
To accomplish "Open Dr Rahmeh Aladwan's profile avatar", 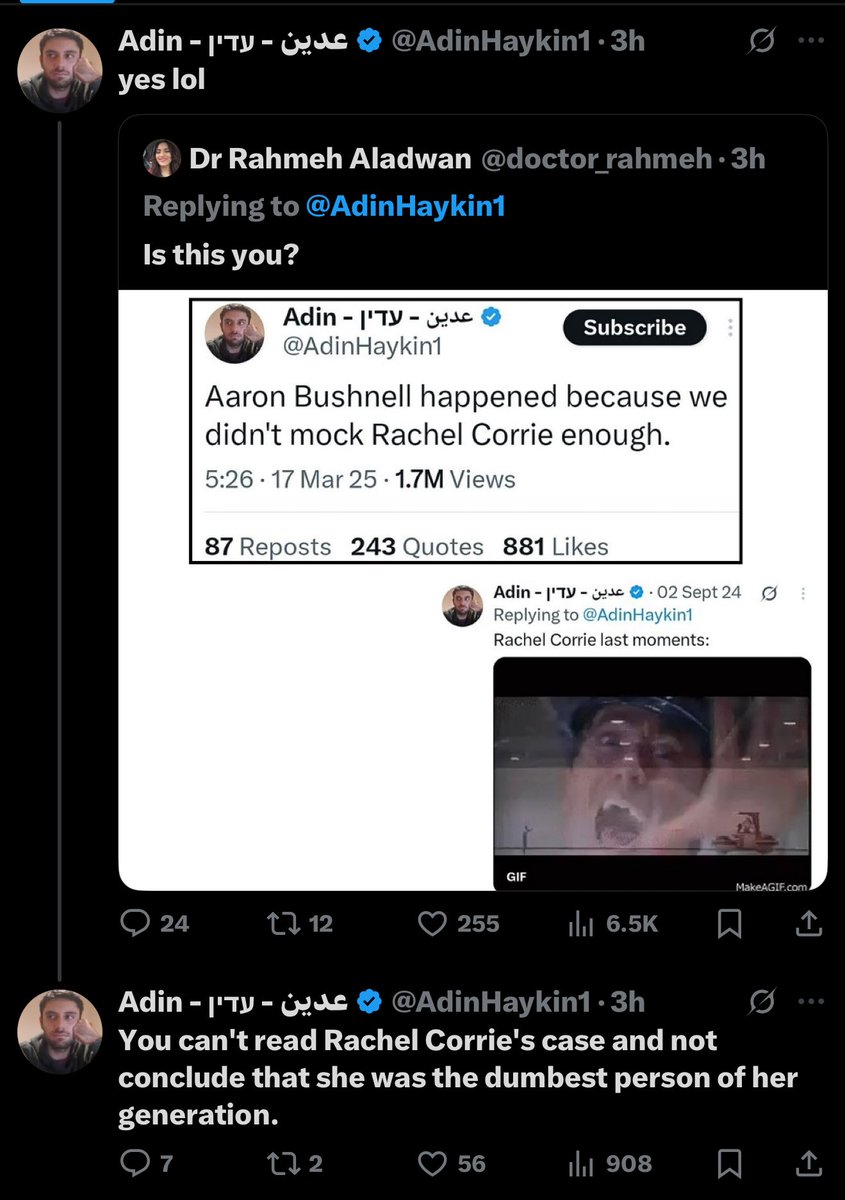I will (x=163, y=158).
